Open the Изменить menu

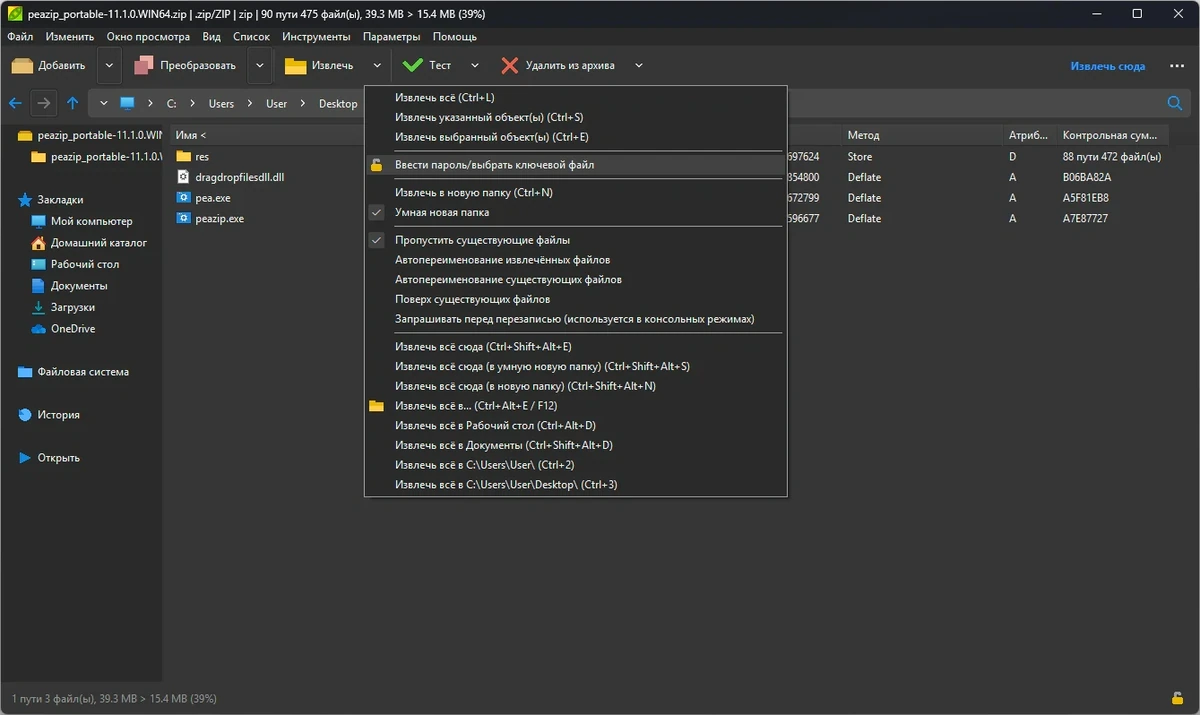70,37
